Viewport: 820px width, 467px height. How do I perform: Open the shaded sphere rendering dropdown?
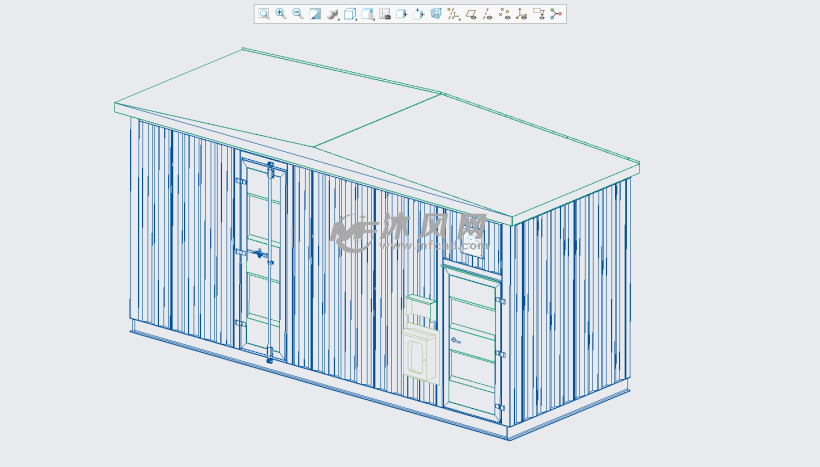click(333, 14)
